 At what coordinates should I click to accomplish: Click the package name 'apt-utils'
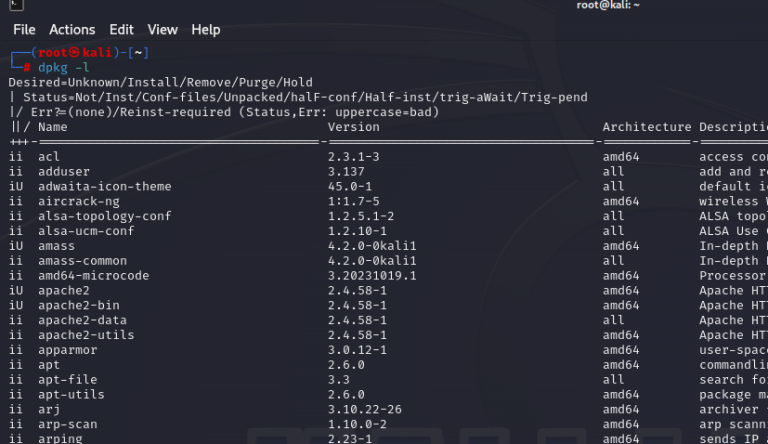[72, 395]
